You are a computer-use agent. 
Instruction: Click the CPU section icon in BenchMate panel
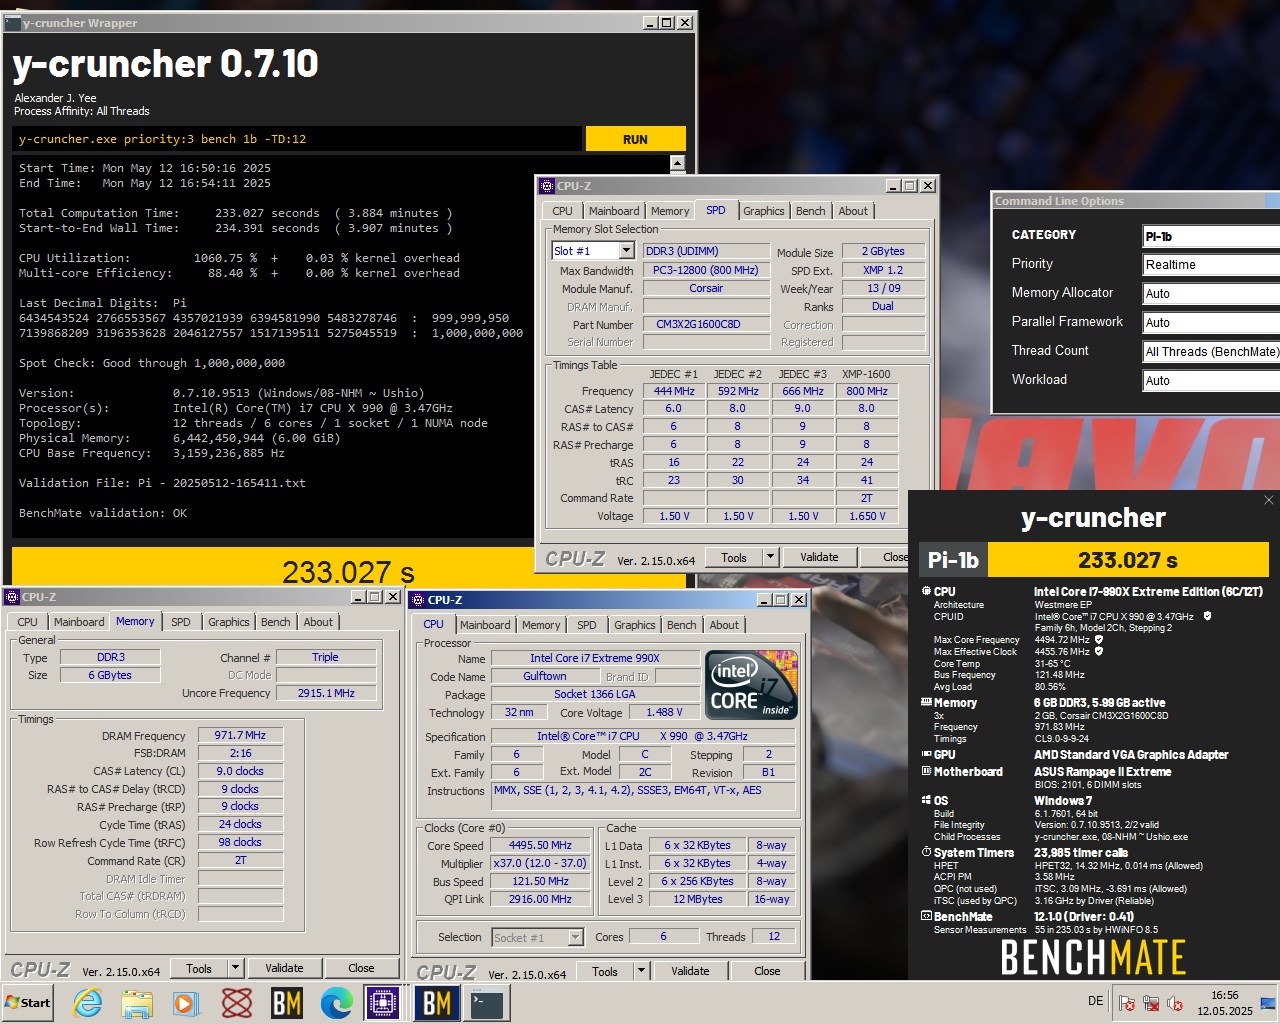(925, 591)
